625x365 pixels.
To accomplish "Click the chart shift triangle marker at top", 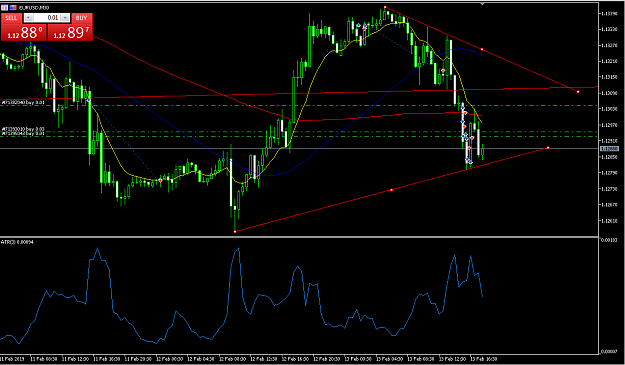I will coord(483,4).
